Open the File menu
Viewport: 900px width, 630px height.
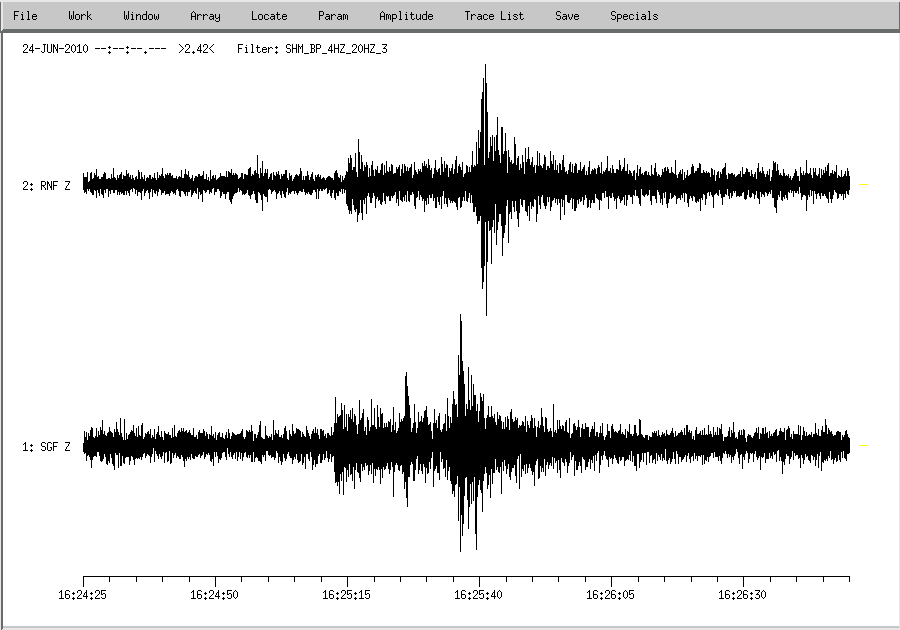[25, 16]
